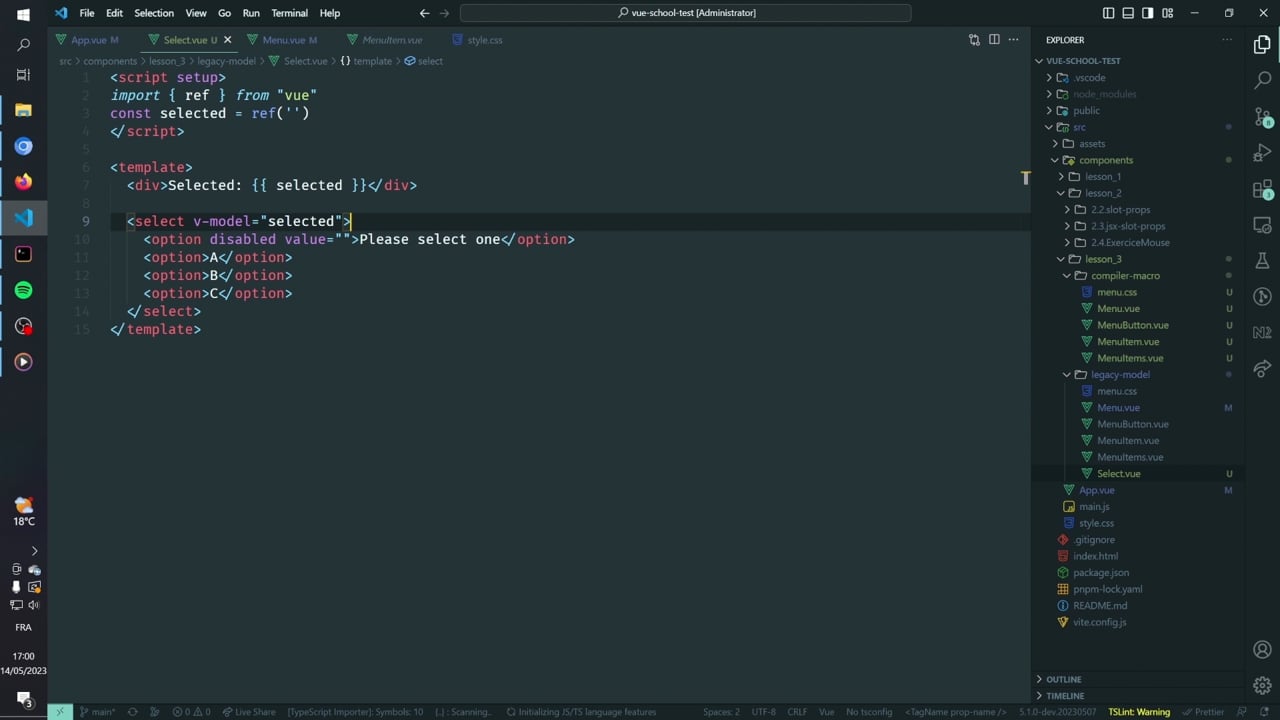This screenshot has height=720, width=1280.
Task: Open the Terminal menu
Action: [289, 13]
